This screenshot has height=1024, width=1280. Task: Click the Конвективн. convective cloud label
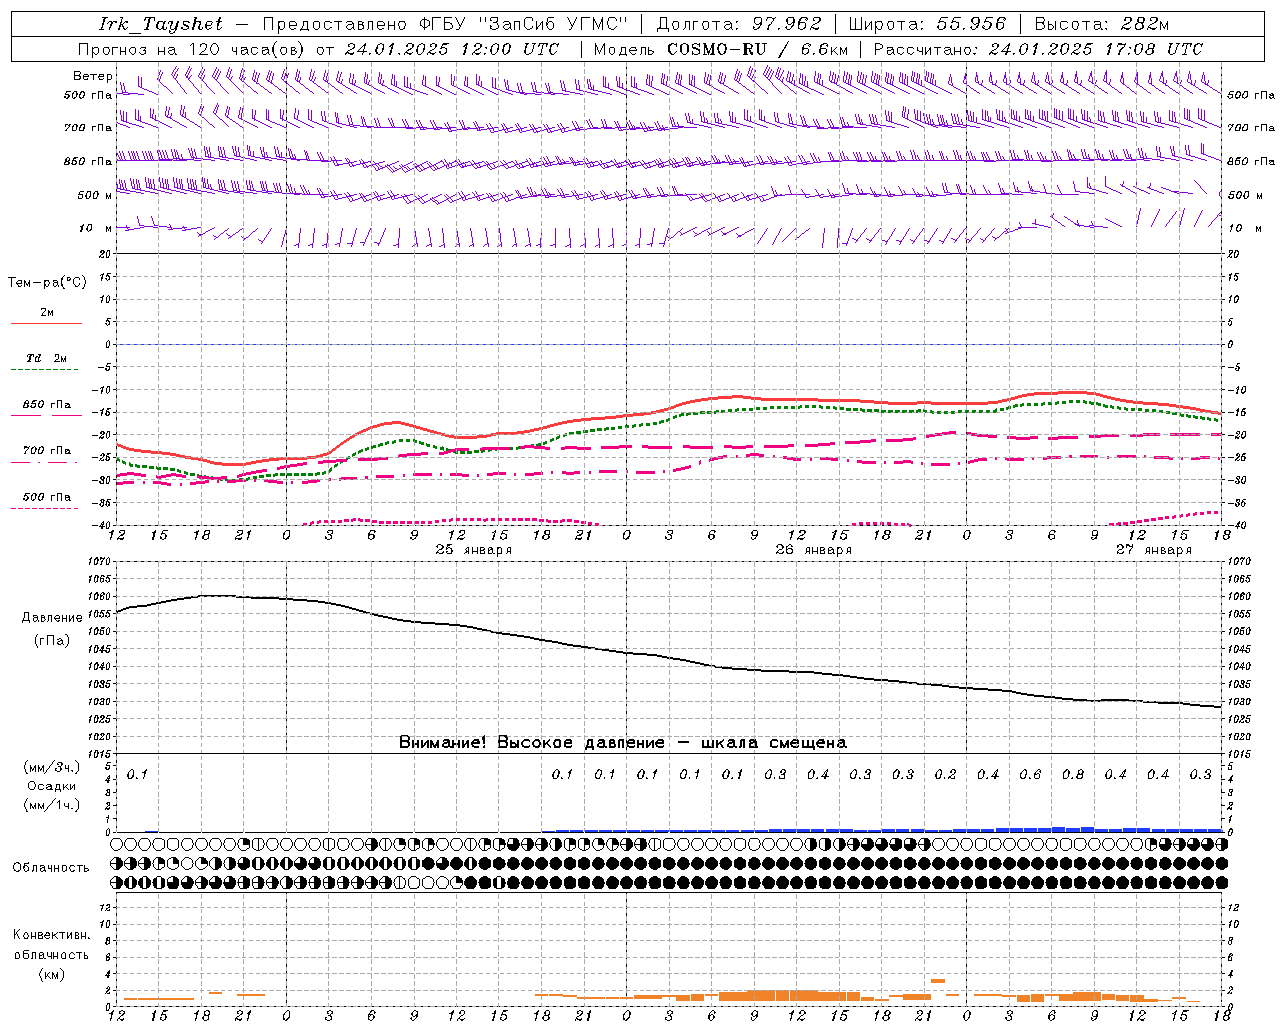tap(51, 934)
